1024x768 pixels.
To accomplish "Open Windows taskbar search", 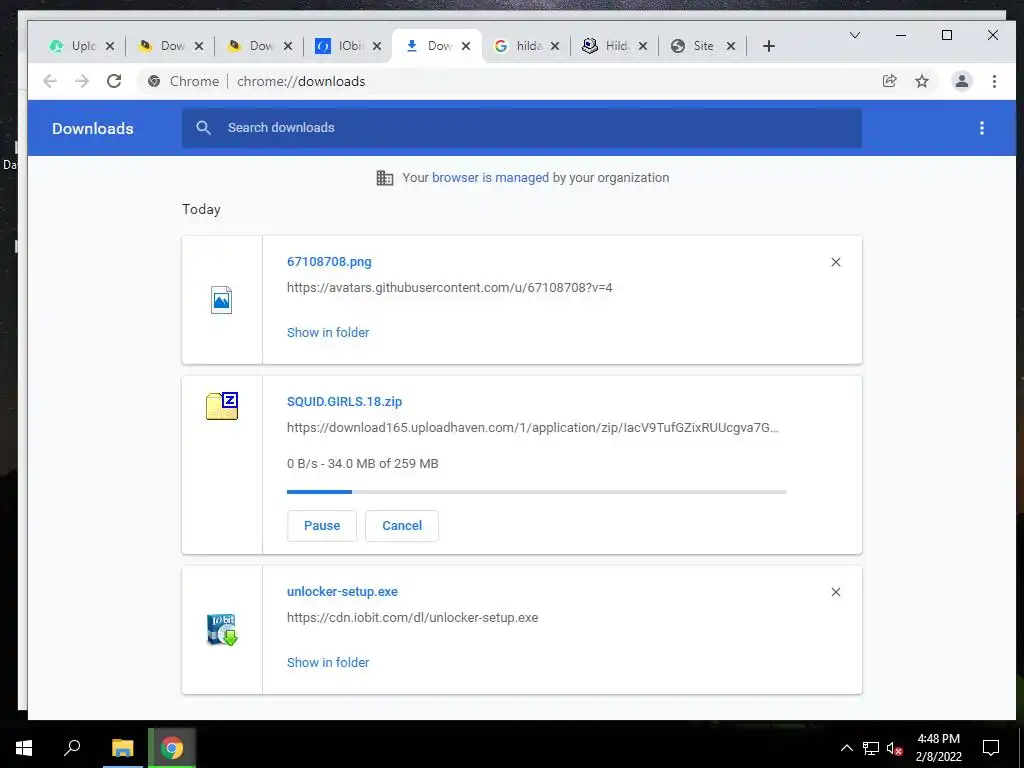I will point(72,748).
